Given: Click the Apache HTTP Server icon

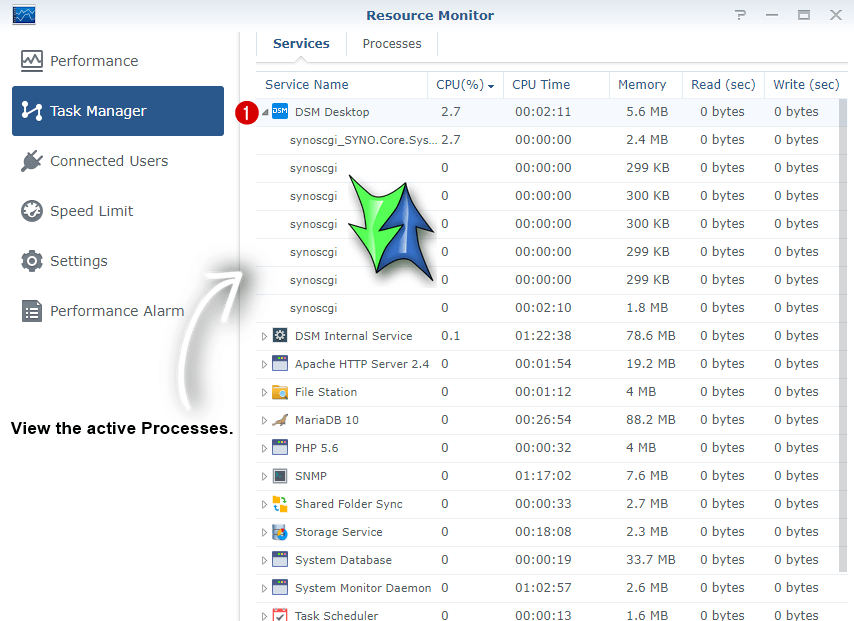Looking at the screenshot, I should [x=280, y=363].
